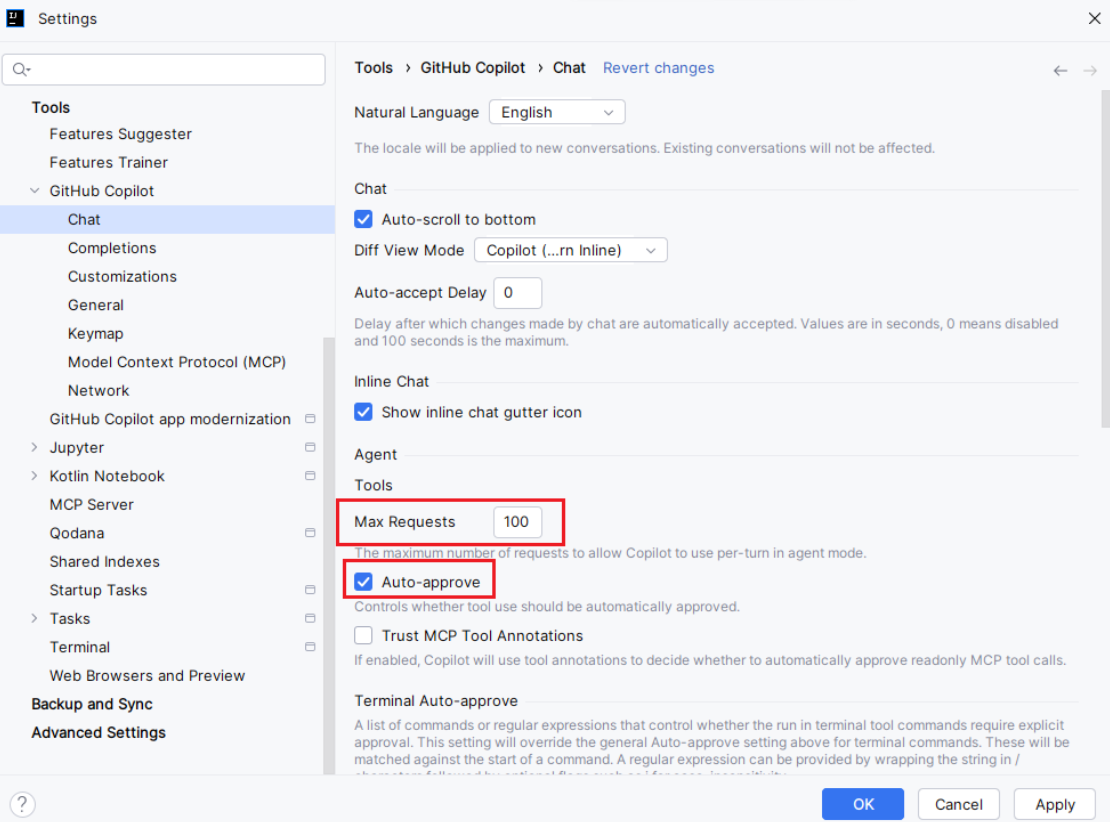Click the Auto-accept Delay input field
Viewport: 1110px width, 822px height.
[x=517, y=293]
